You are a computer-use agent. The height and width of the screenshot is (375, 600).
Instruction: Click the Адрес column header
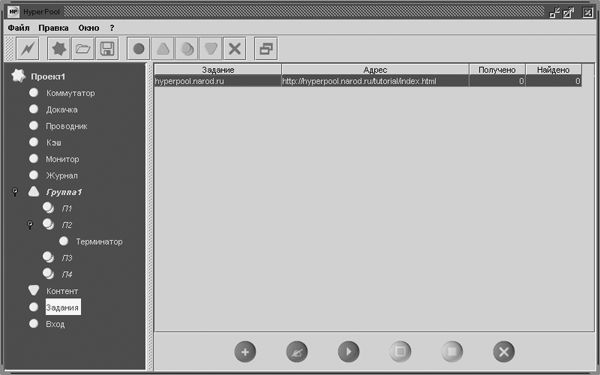375,70
